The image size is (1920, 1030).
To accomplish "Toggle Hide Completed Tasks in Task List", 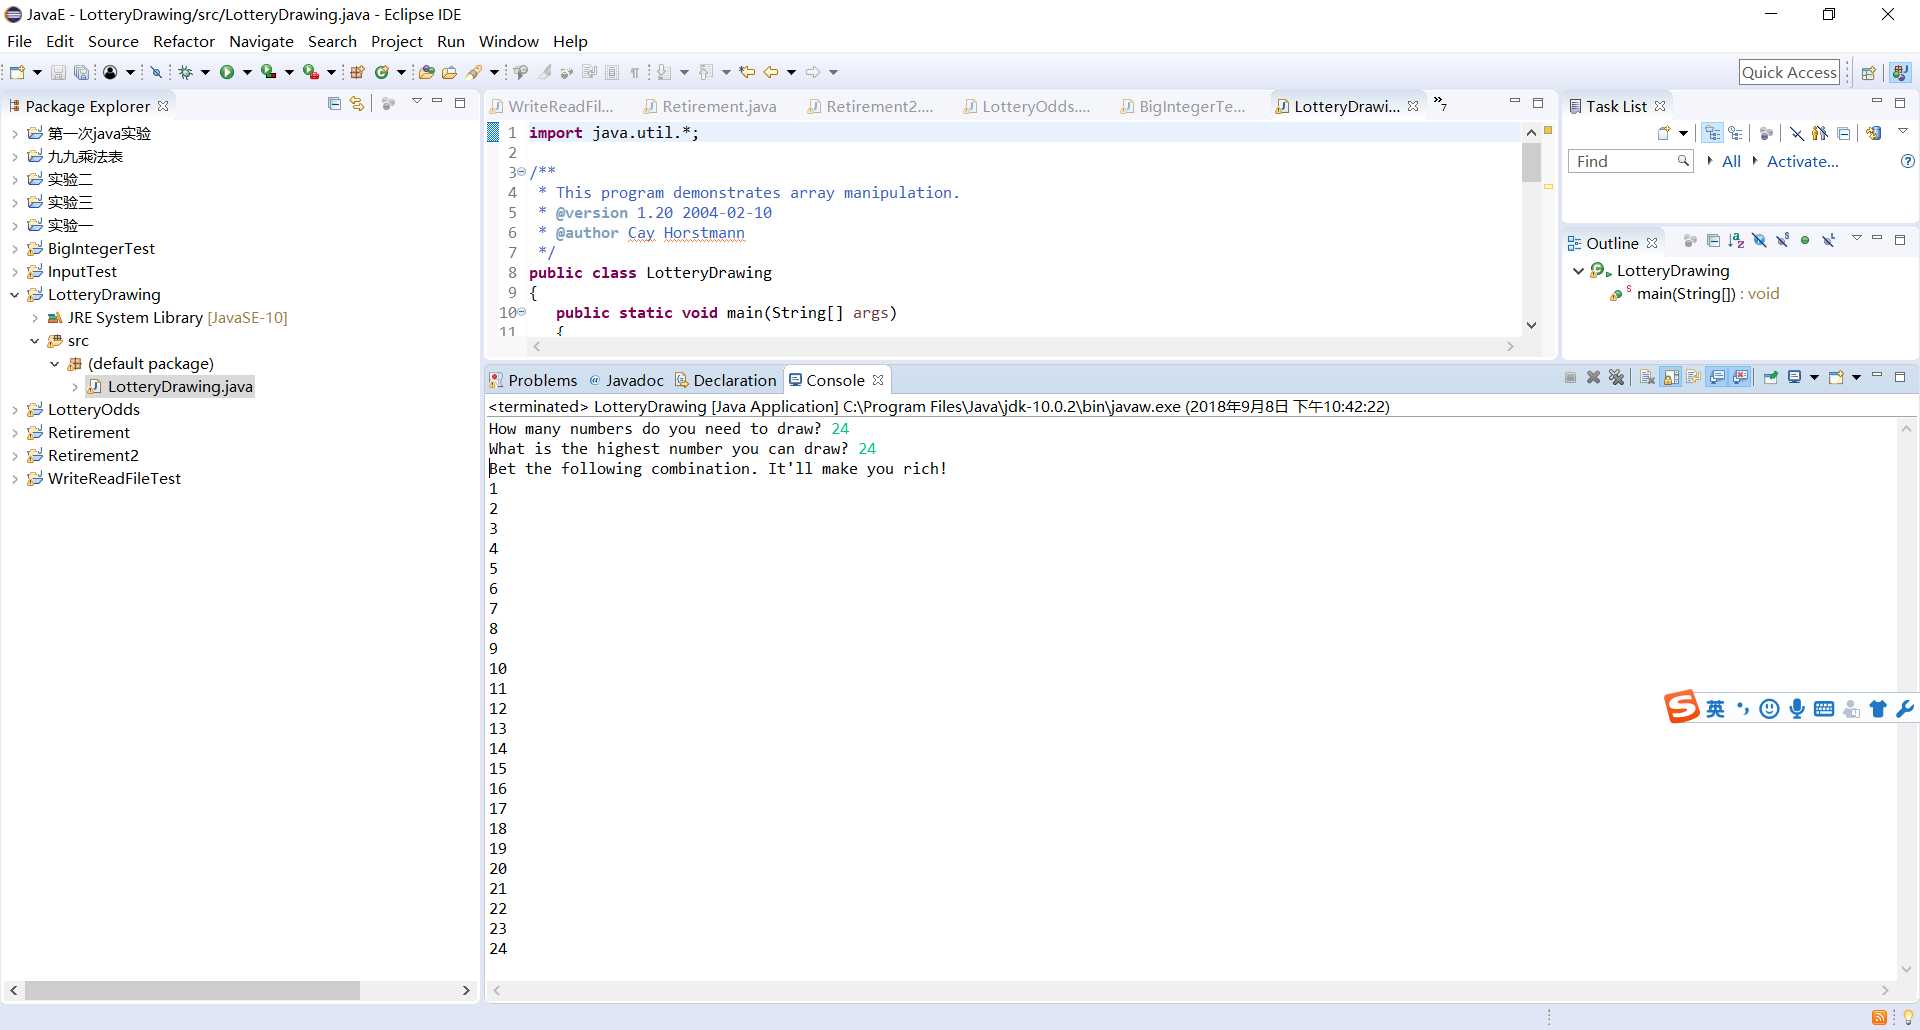I will pyautogui.click(x=1797, y=133).
